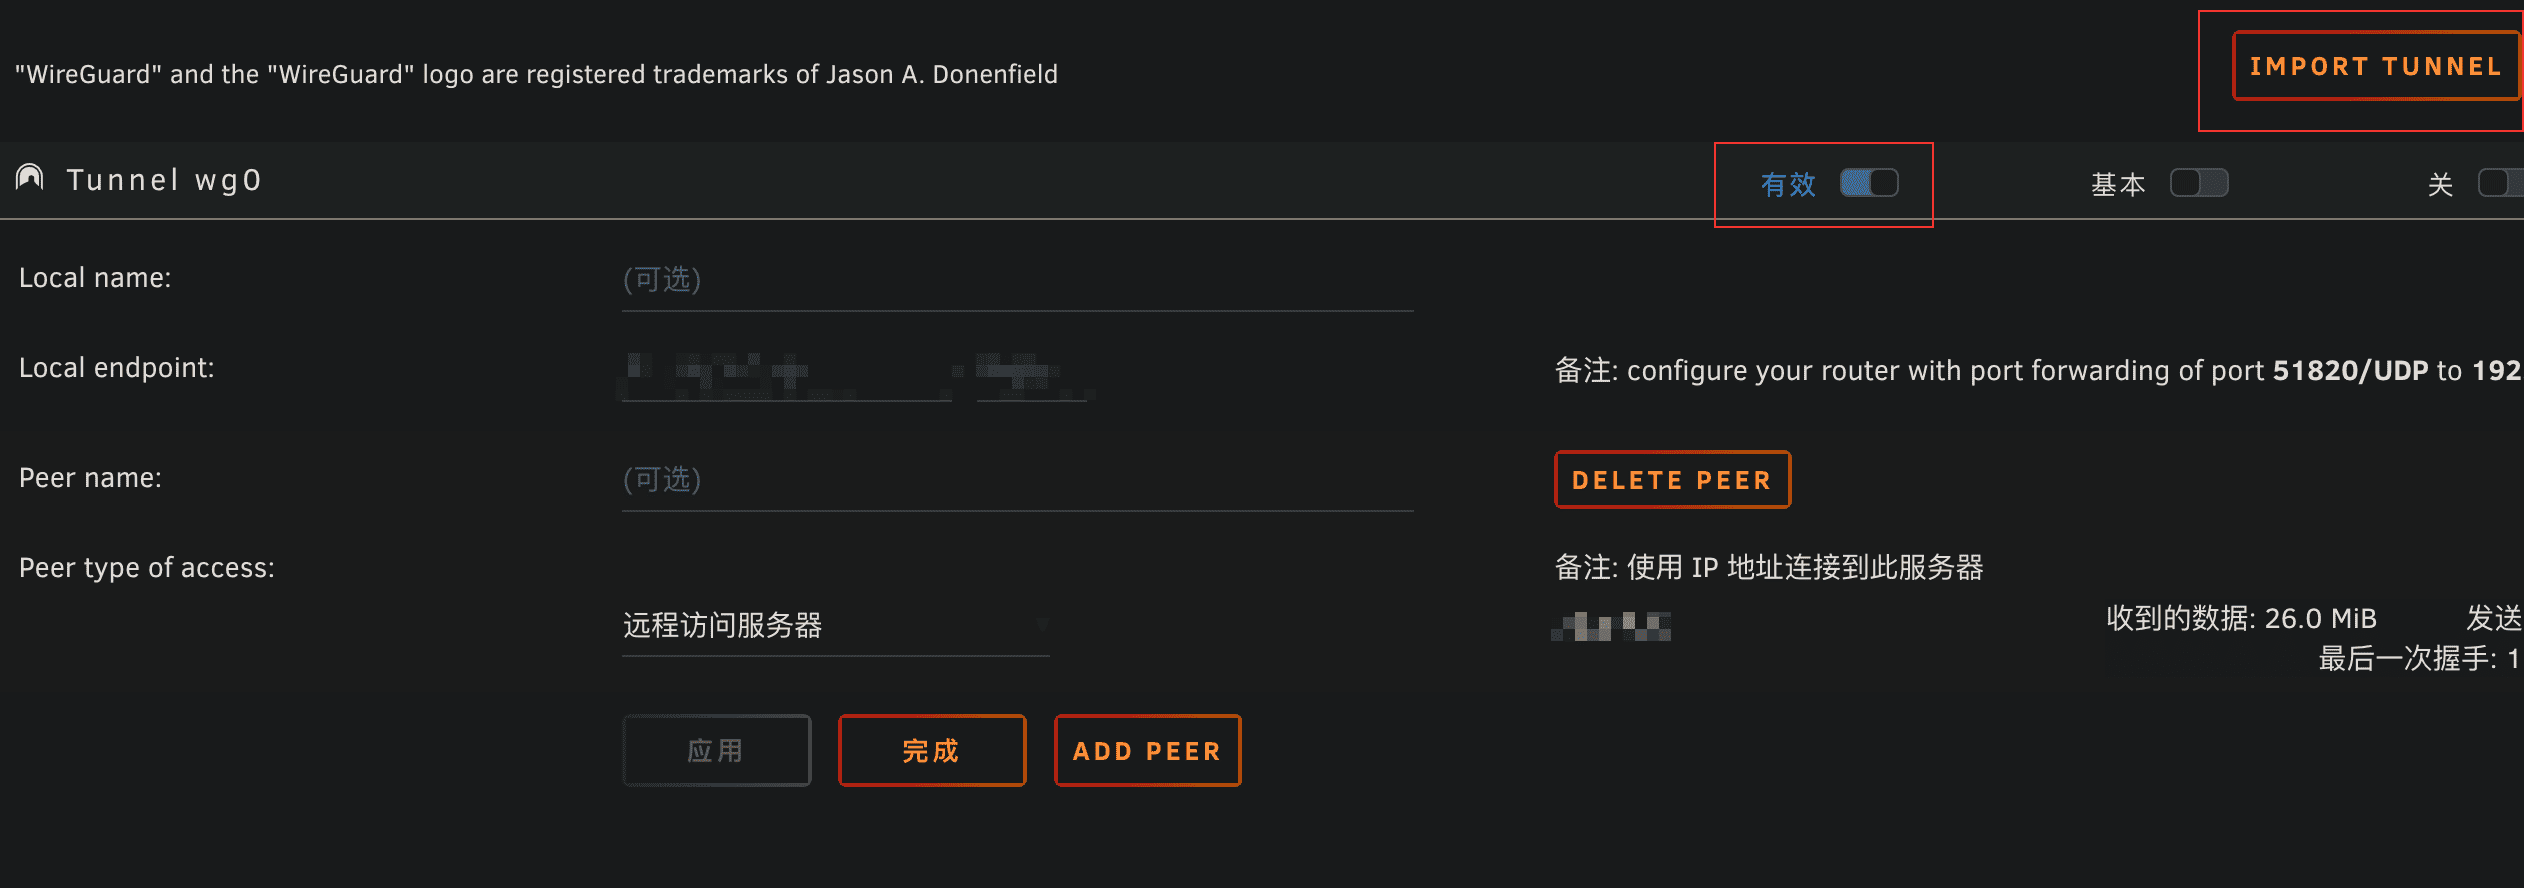Click the greyed 应用 apply button
This screenshot has height=888, width=2524.
(716, 751)
